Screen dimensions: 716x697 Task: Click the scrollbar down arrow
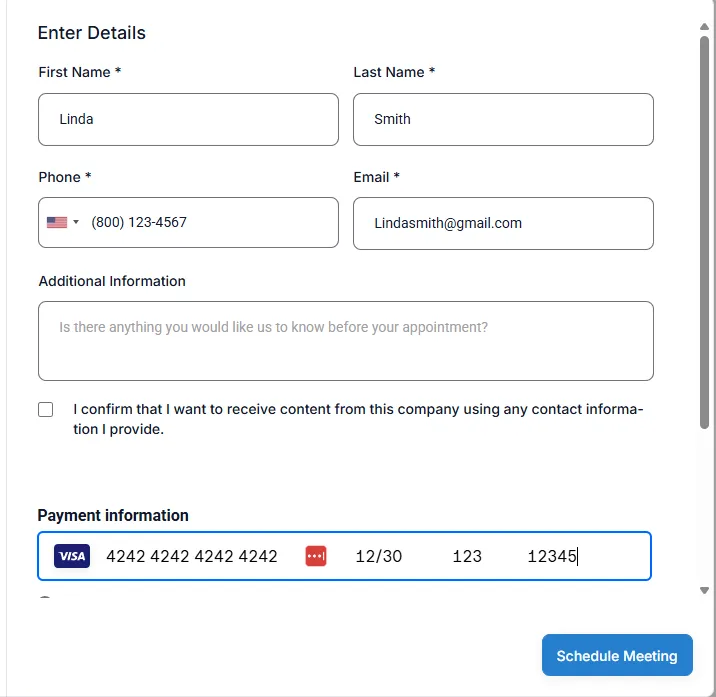705,591
